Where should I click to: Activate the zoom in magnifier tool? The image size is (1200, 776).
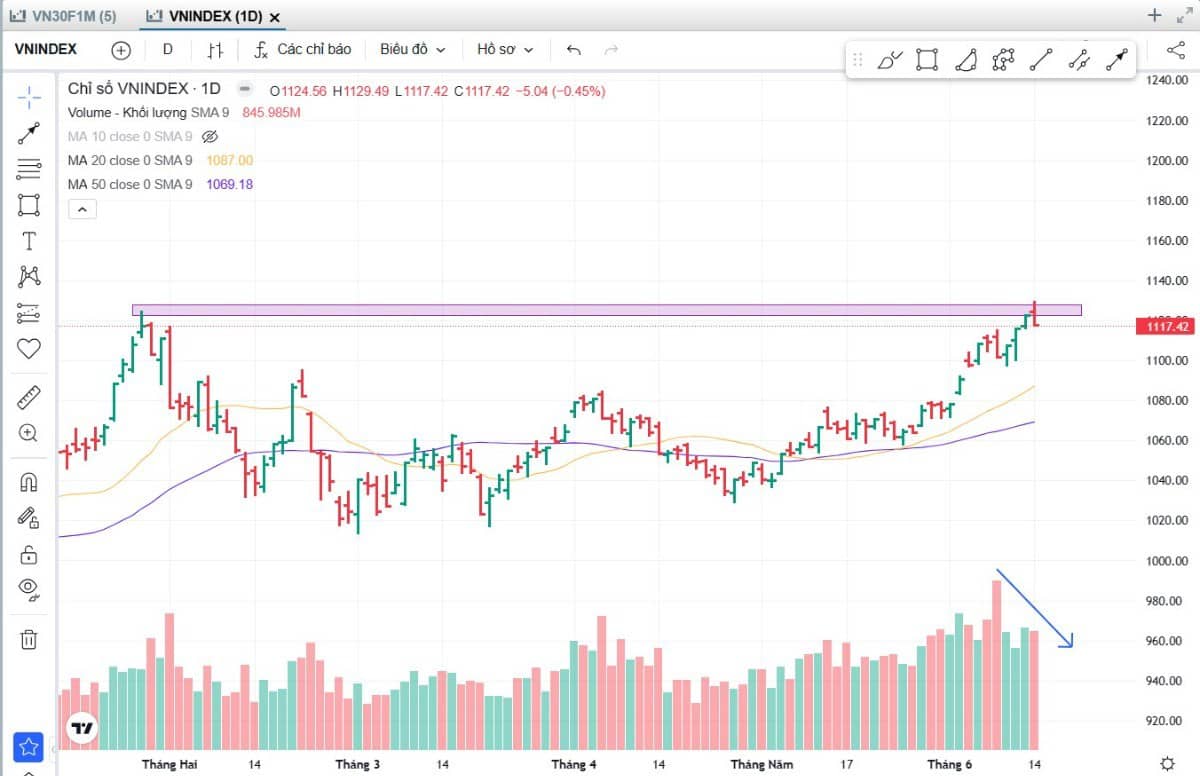[x=29, y=434]
